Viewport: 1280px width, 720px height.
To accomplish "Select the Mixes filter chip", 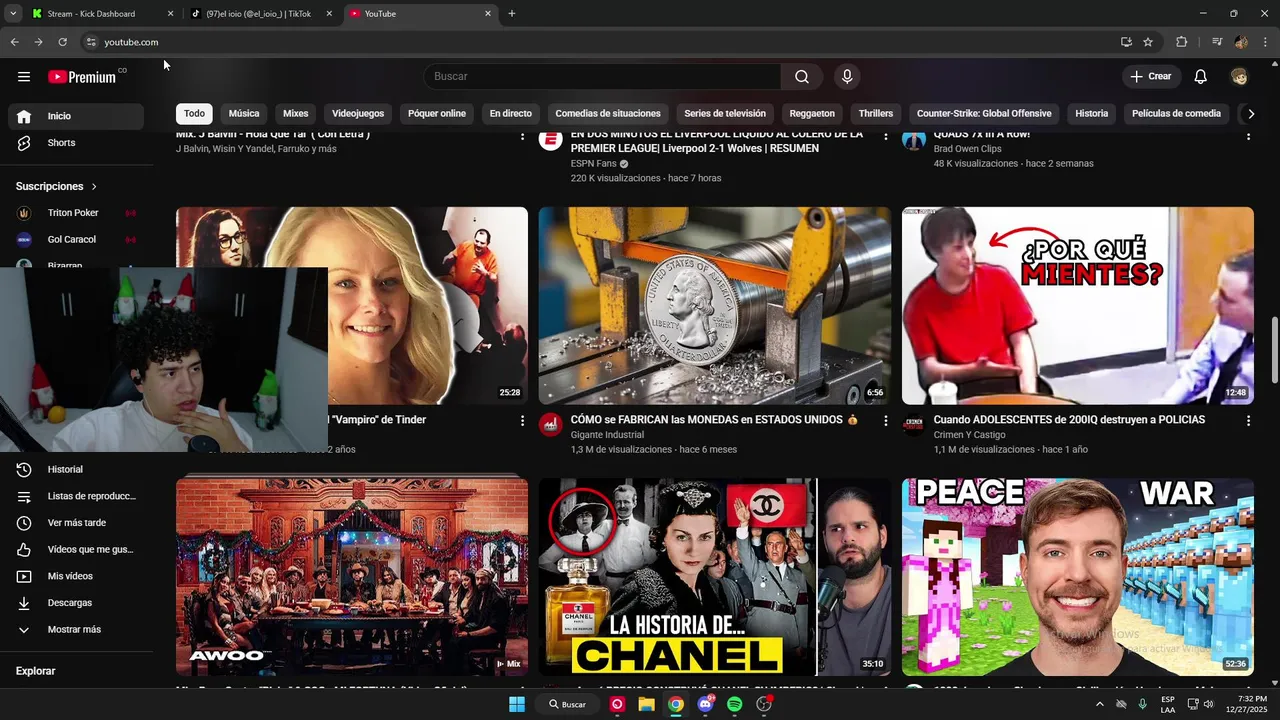I will tap(296, 114).
